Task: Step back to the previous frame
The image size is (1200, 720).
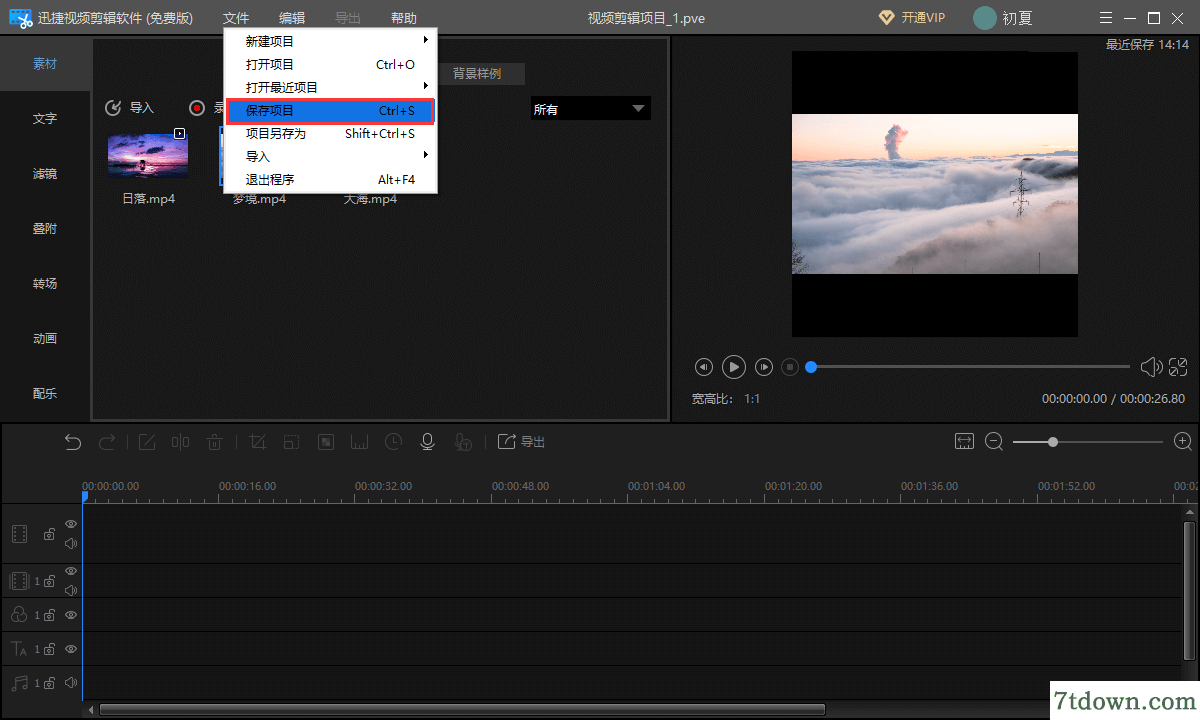Action: point(704,367)
